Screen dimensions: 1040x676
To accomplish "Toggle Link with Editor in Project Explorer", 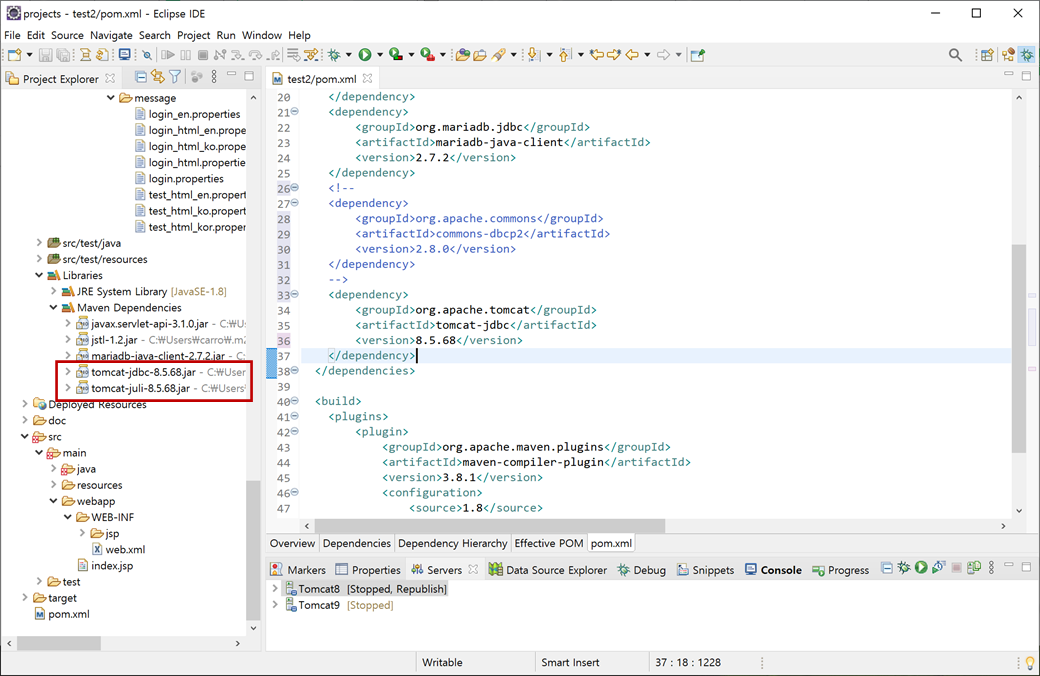I will [158, 78].
